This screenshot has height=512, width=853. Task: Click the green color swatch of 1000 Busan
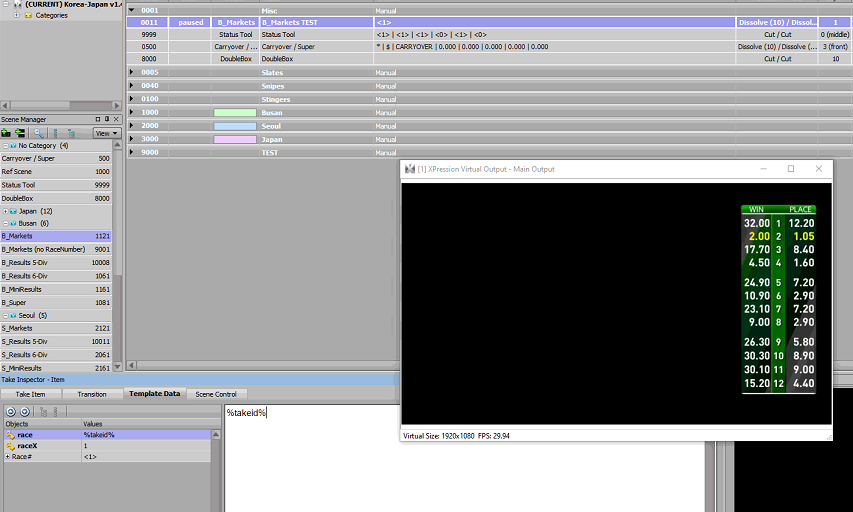click(x=235, y=113)
